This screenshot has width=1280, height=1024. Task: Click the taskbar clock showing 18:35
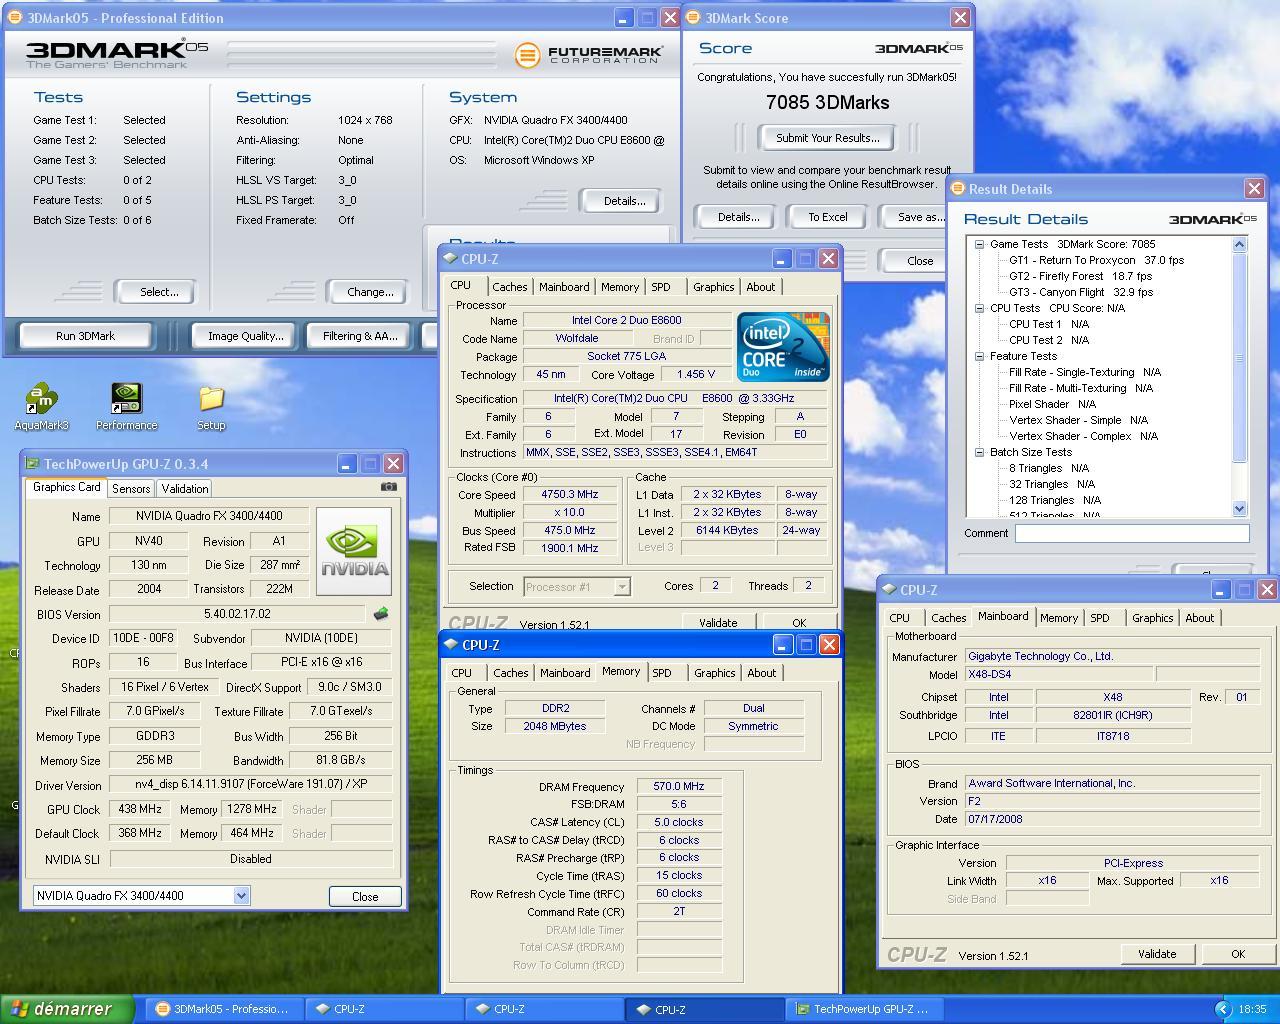[1252, 1009]
